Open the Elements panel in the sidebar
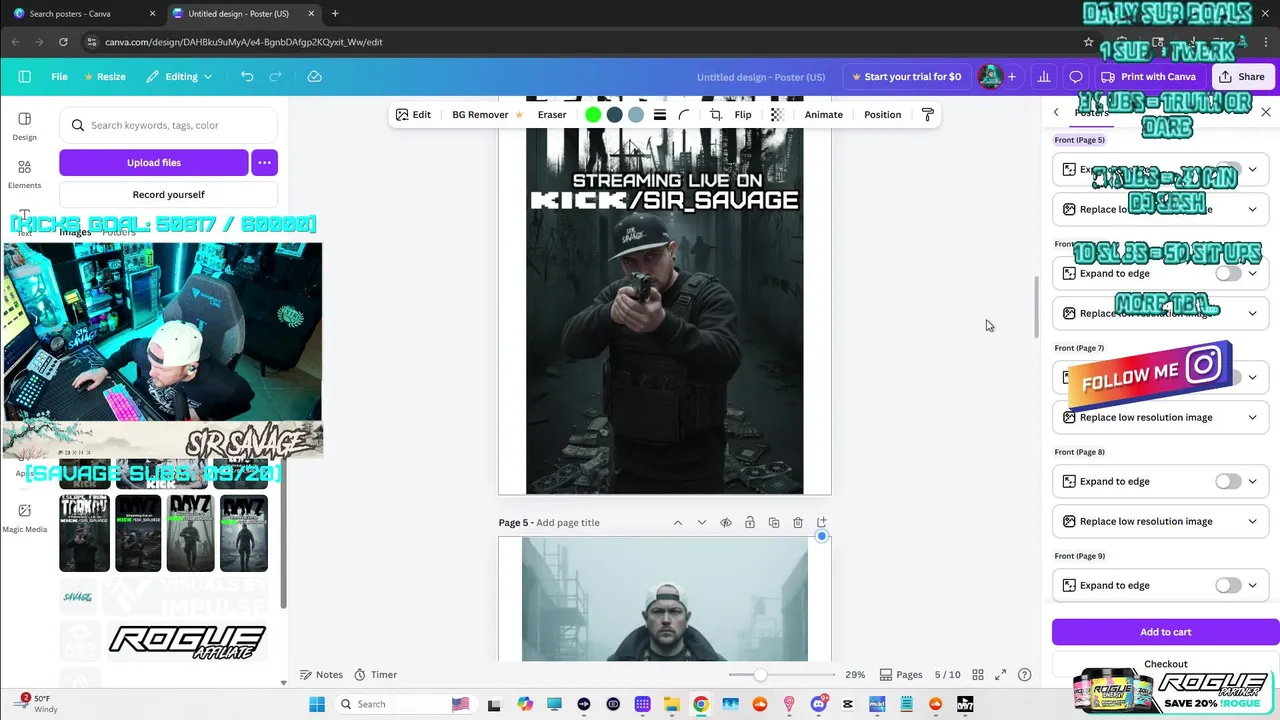1280x720 pixels. point(25,174)
